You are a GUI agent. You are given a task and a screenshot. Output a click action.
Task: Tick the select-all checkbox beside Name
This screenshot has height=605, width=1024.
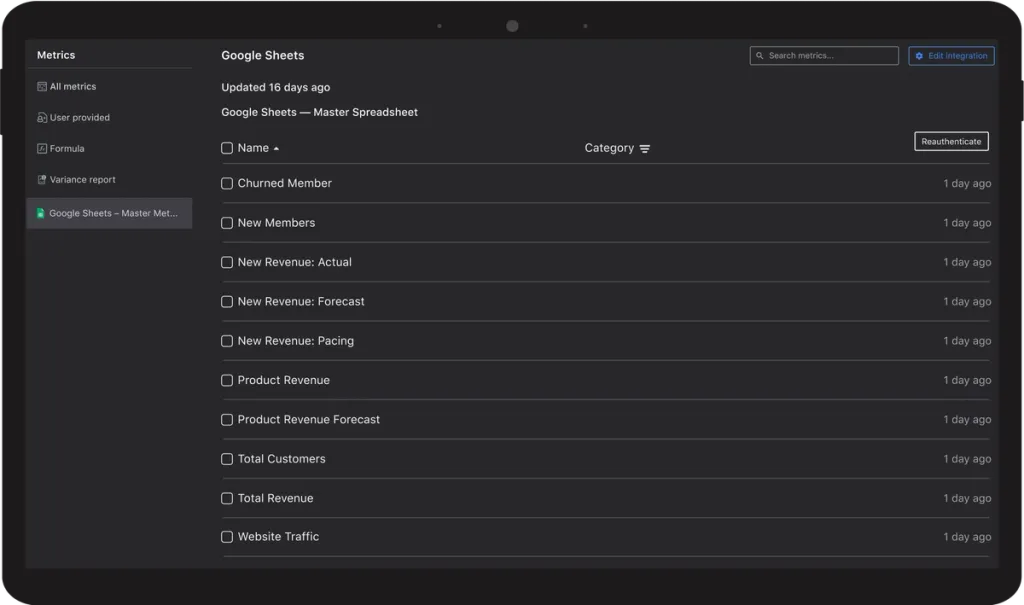point(227,148)
